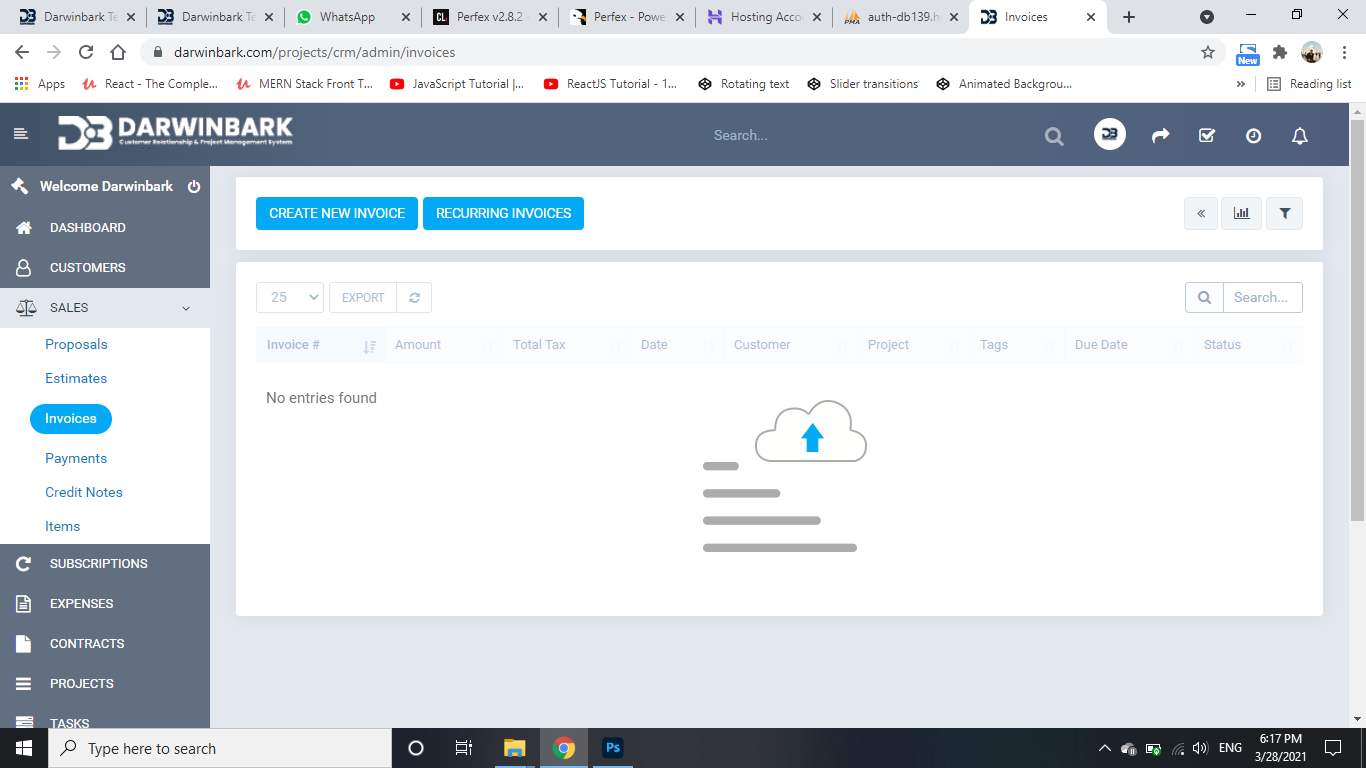
Task: Open the invoices summary chart icon
Action: [x=1241, y=213]
